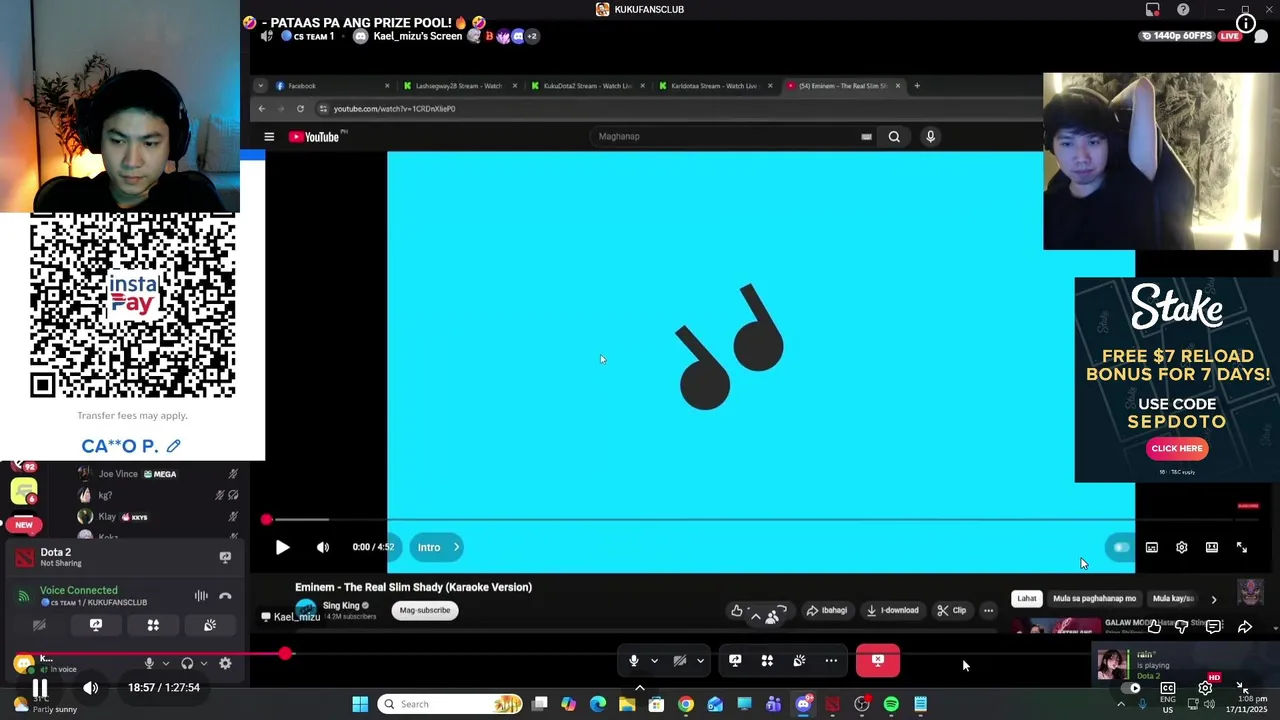
Task: Enter fullscreen on the YouTube player
Action: pos(1242,547)
